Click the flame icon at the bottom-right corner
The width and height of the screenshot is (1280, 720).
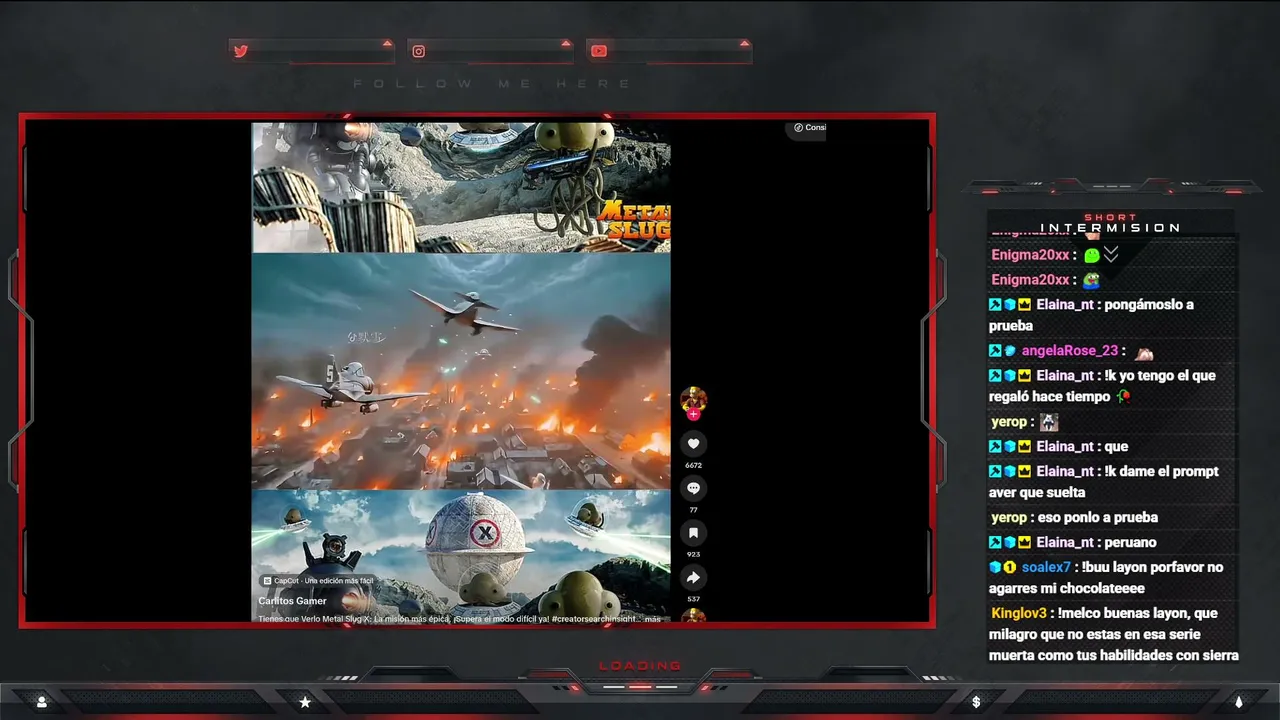[1238, 702]
